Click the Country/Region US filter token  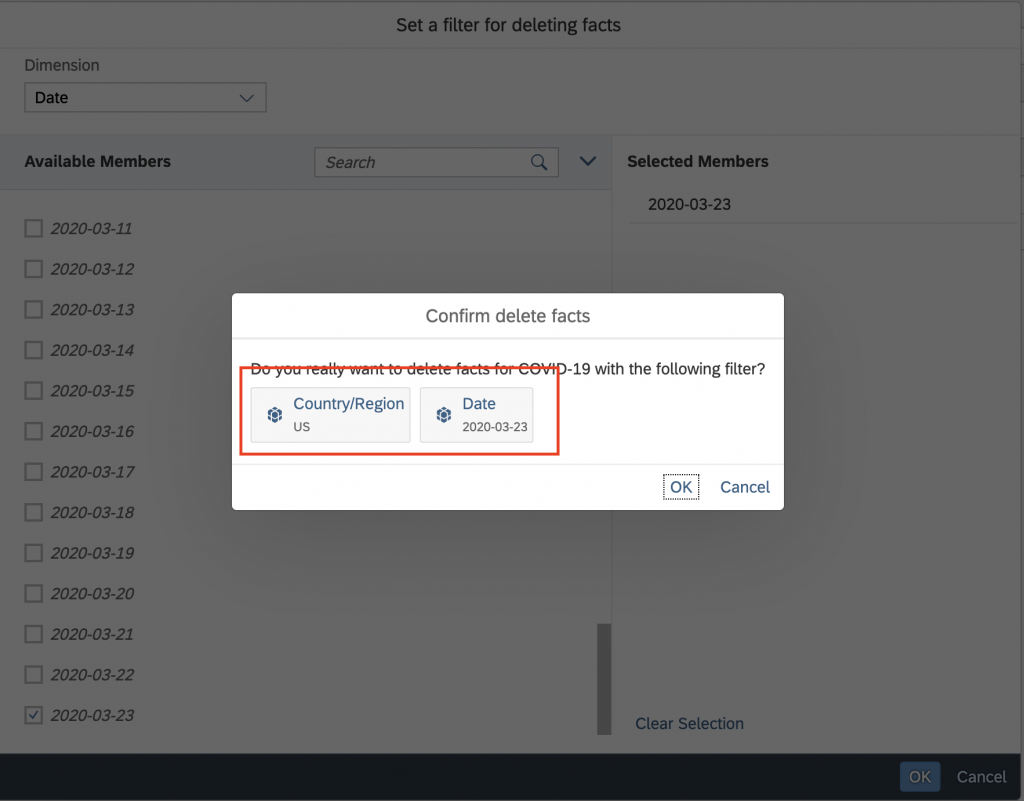click(330, 415)
